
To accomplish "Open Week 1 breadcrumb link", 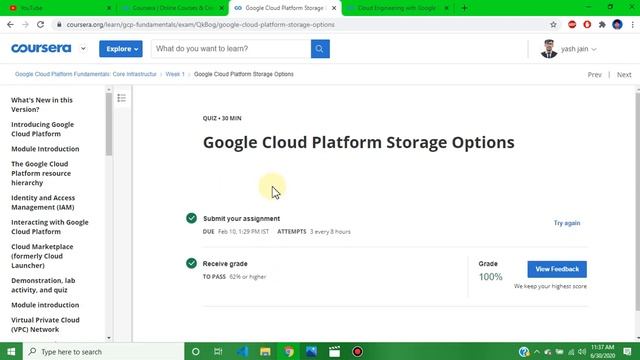I will [x=175, y=74].
